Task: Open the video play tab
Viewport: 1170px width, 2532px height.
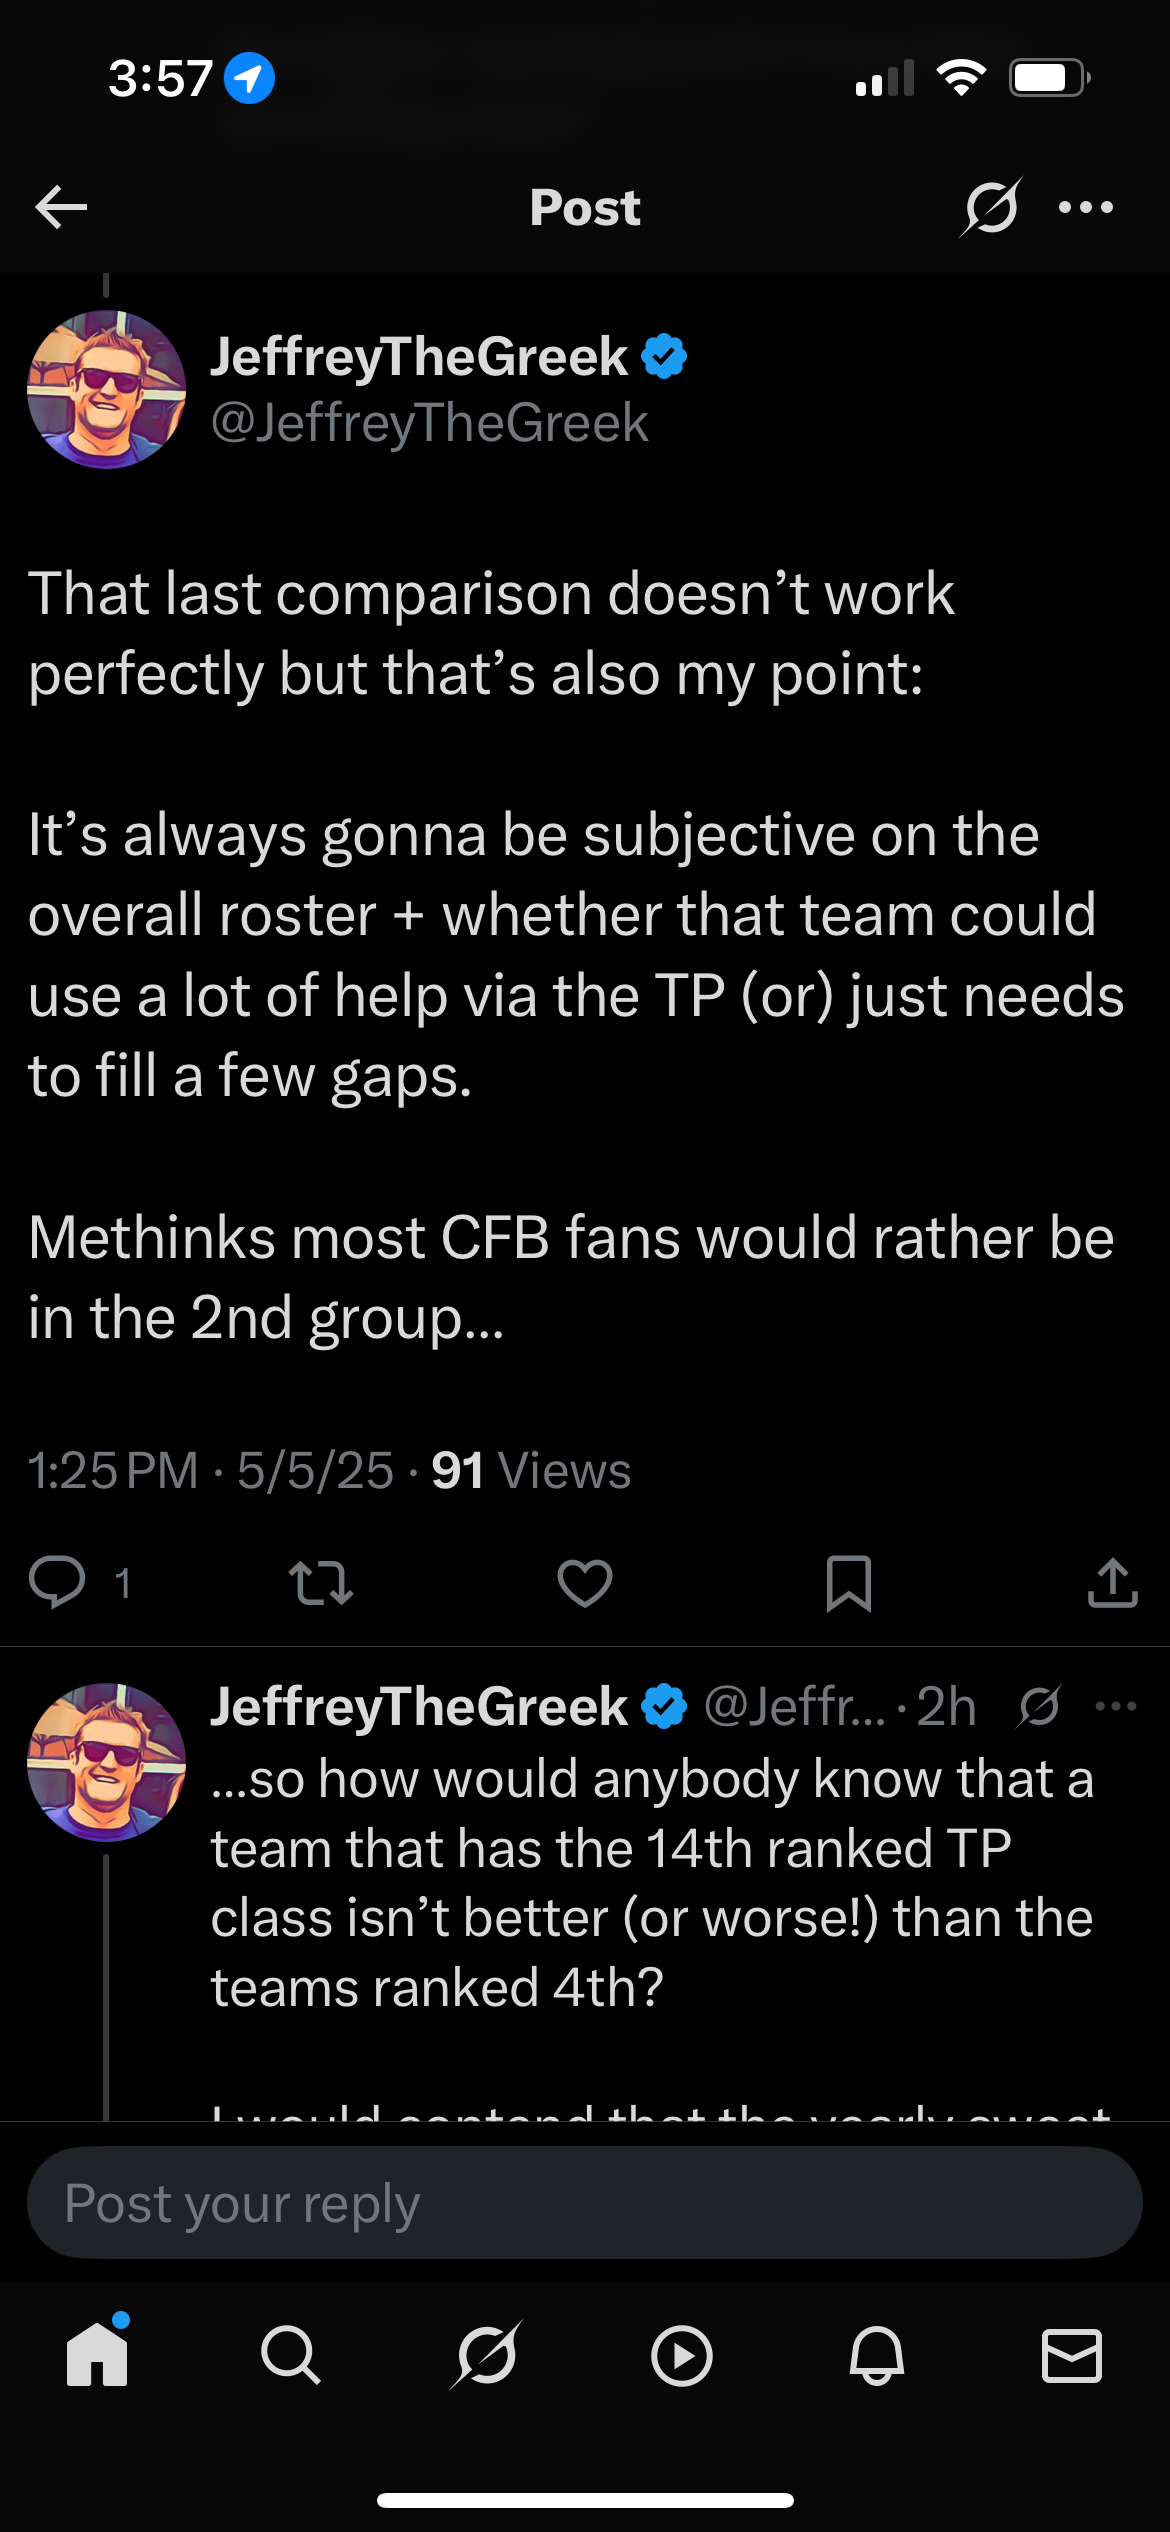Action: tap(681, 2355)
